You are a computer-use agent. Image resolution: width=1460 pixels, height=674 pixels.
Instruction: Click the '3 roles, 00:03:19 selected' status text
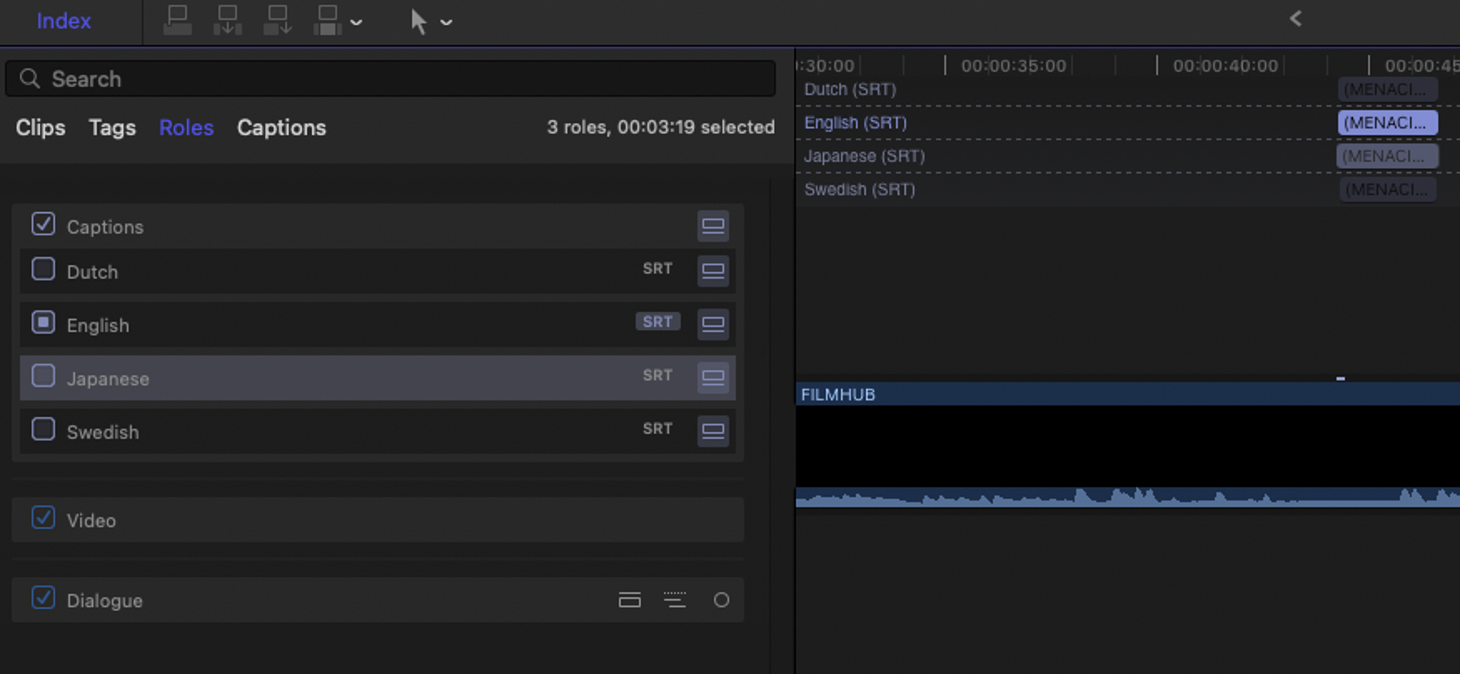(x=661, y=127)
